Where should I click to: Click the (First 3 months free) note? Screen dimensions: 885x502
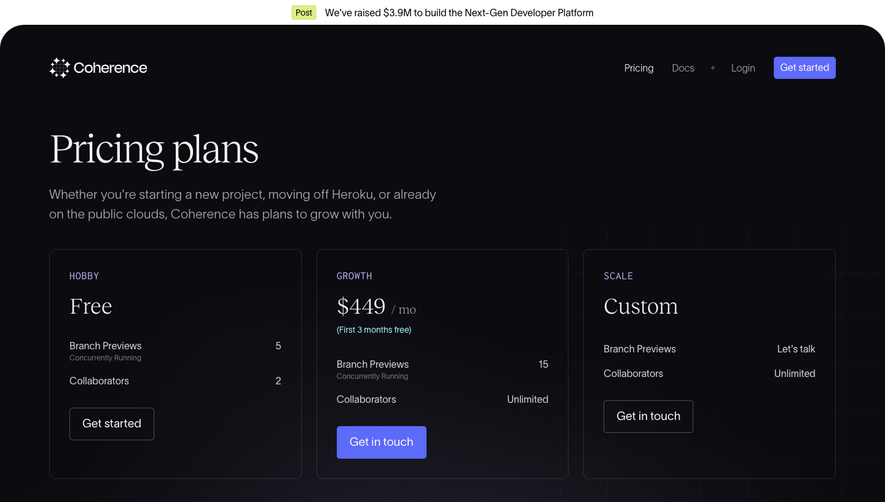(x=374, y=330)
